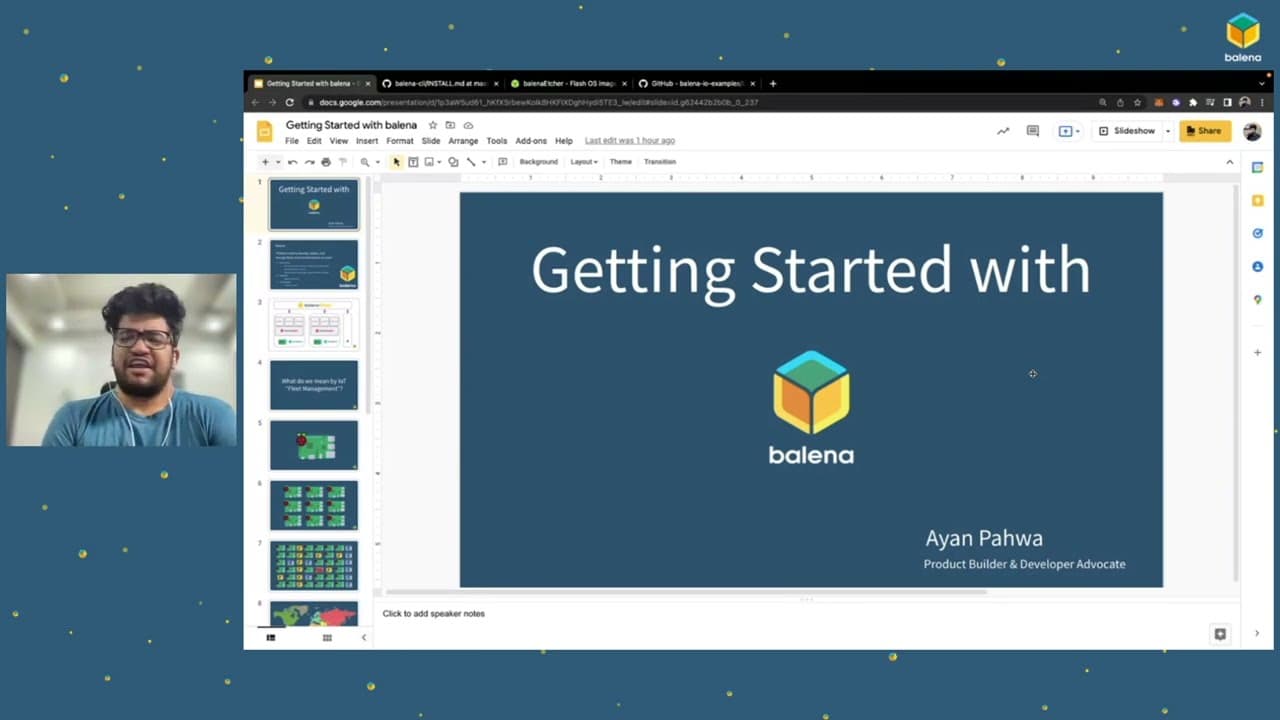
Task: Select the Text box tool
Action: click(413, 162)
